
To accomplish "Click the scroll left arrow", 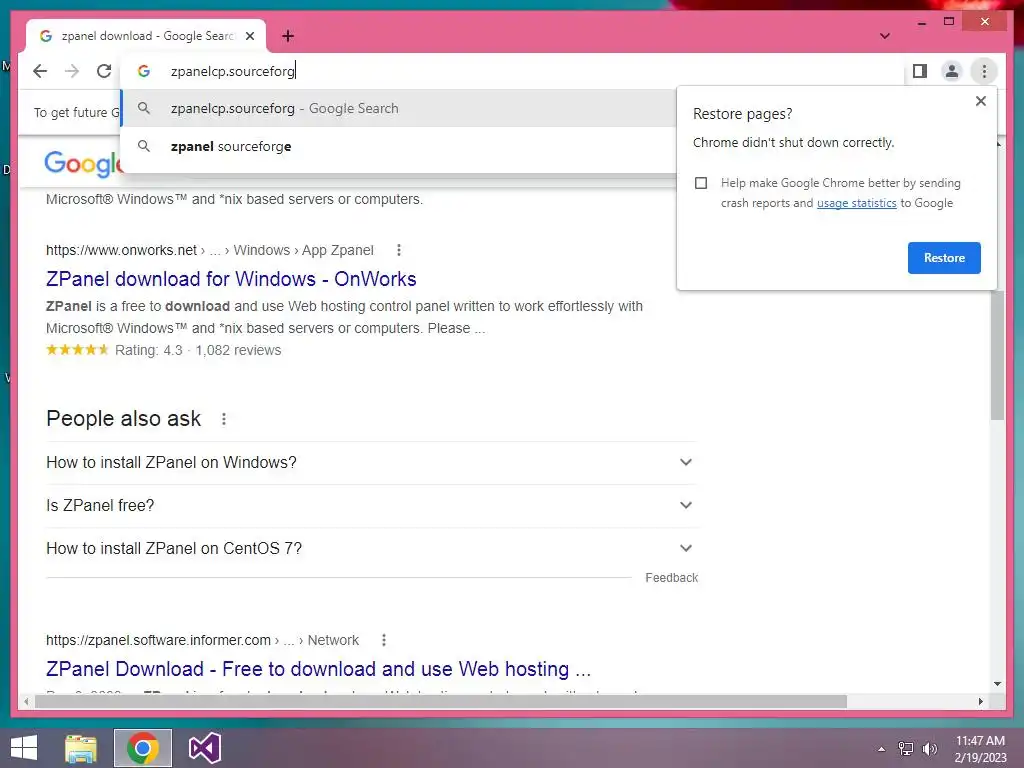I will pyautogui.click(x=26, y=701).
